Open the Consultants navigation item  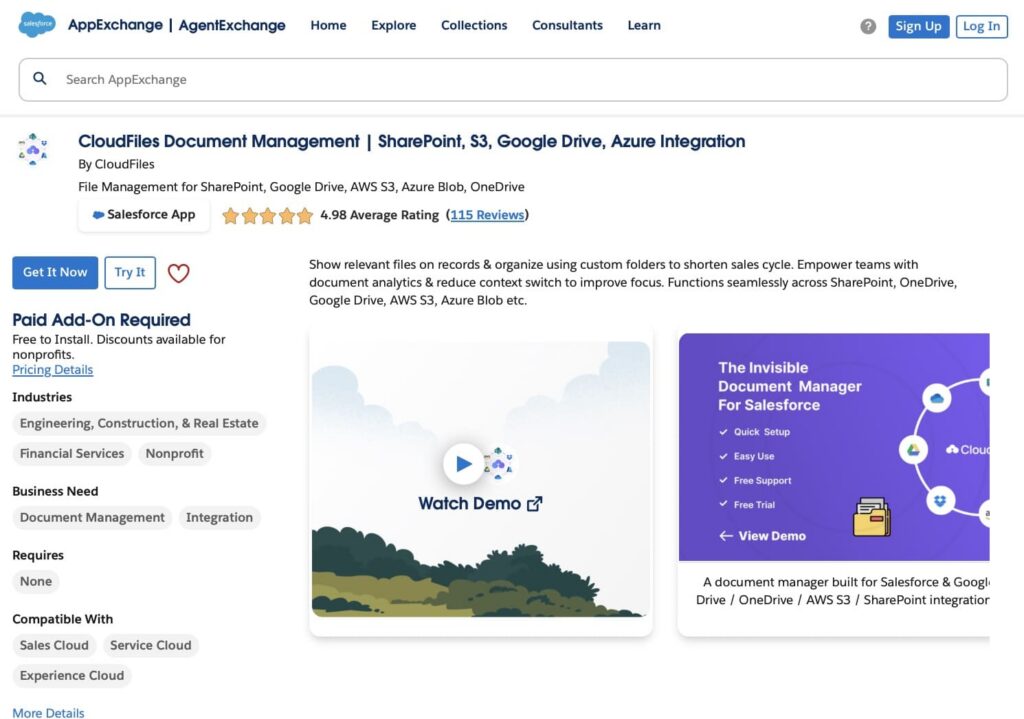(567, 26)
